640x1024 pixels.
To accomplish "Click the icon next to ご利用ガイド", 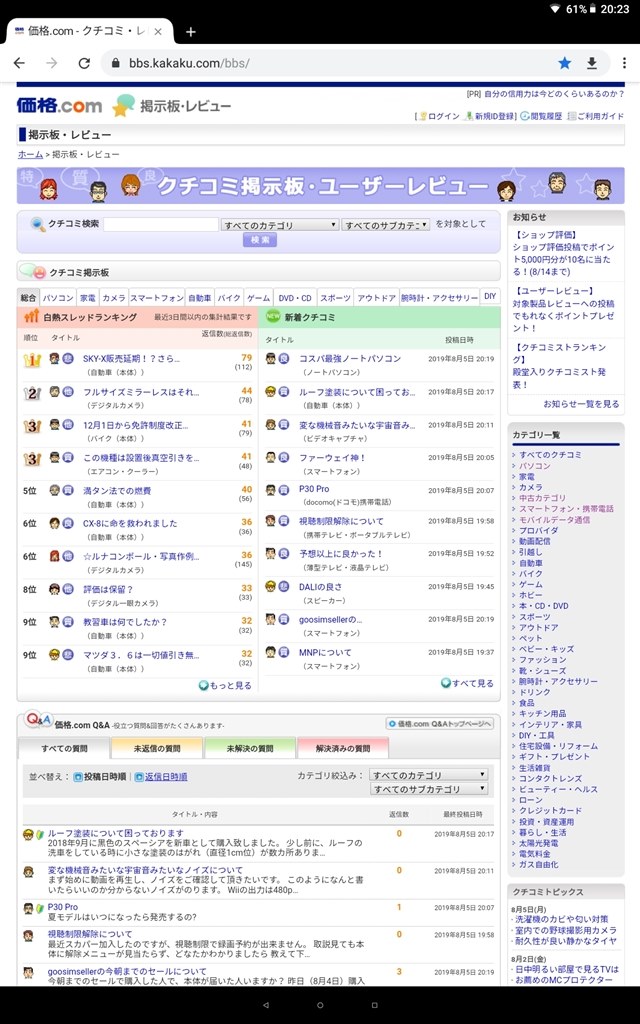I will 572,116.
